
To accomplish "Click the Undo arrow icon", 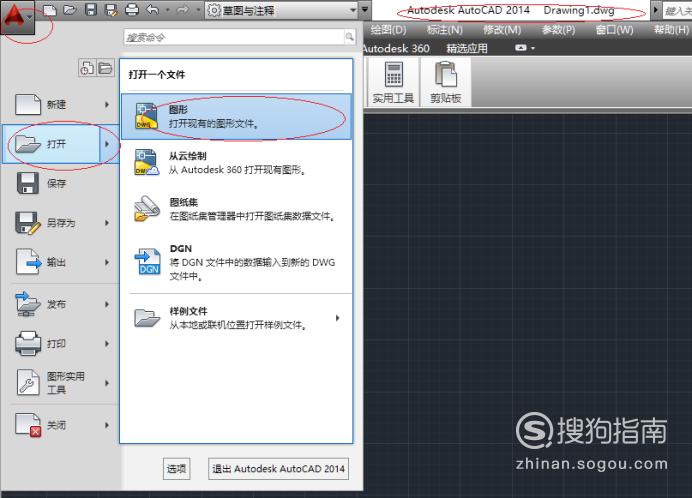I will tap(152, 9).
